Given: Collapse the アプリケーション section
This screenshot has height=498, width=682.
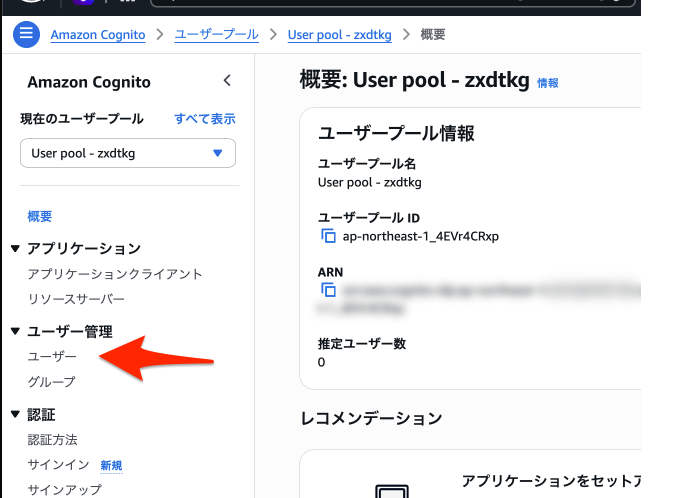Looking at the screenshot, I should coord(16,249).
